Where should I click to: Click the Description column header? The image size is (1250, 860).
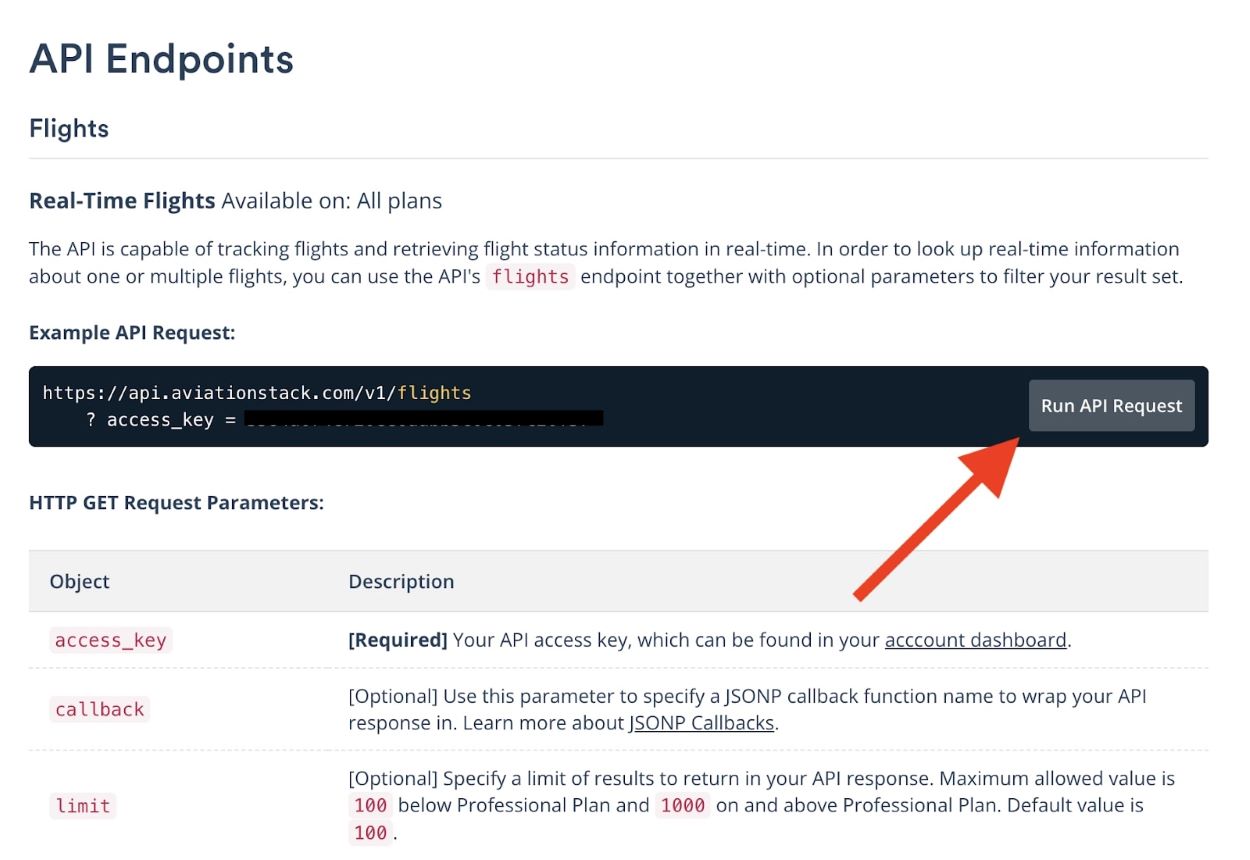pos(401,582)
